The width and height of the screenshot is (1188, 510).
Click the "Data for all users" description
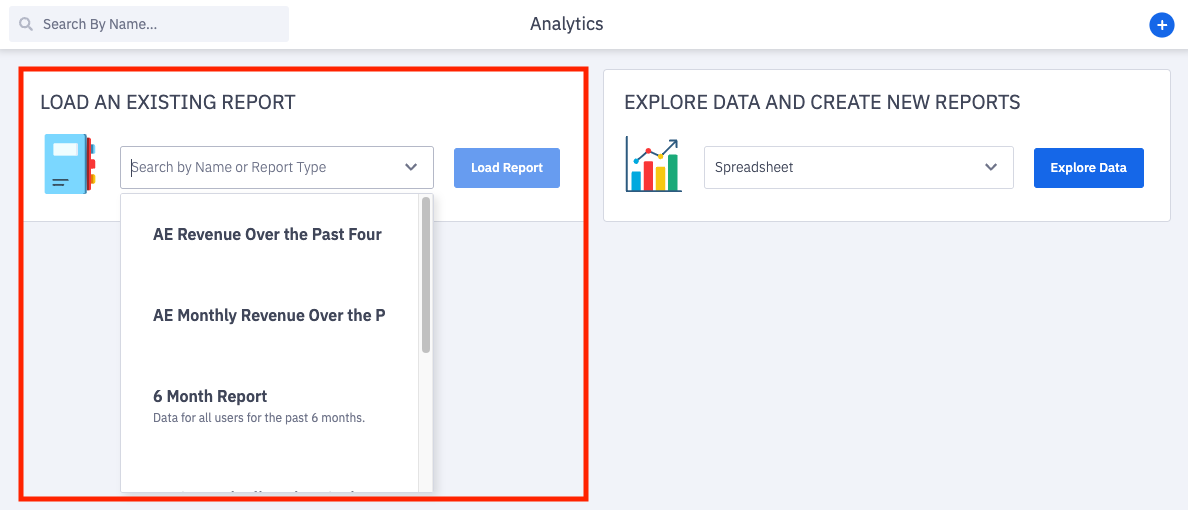point(259,418)
